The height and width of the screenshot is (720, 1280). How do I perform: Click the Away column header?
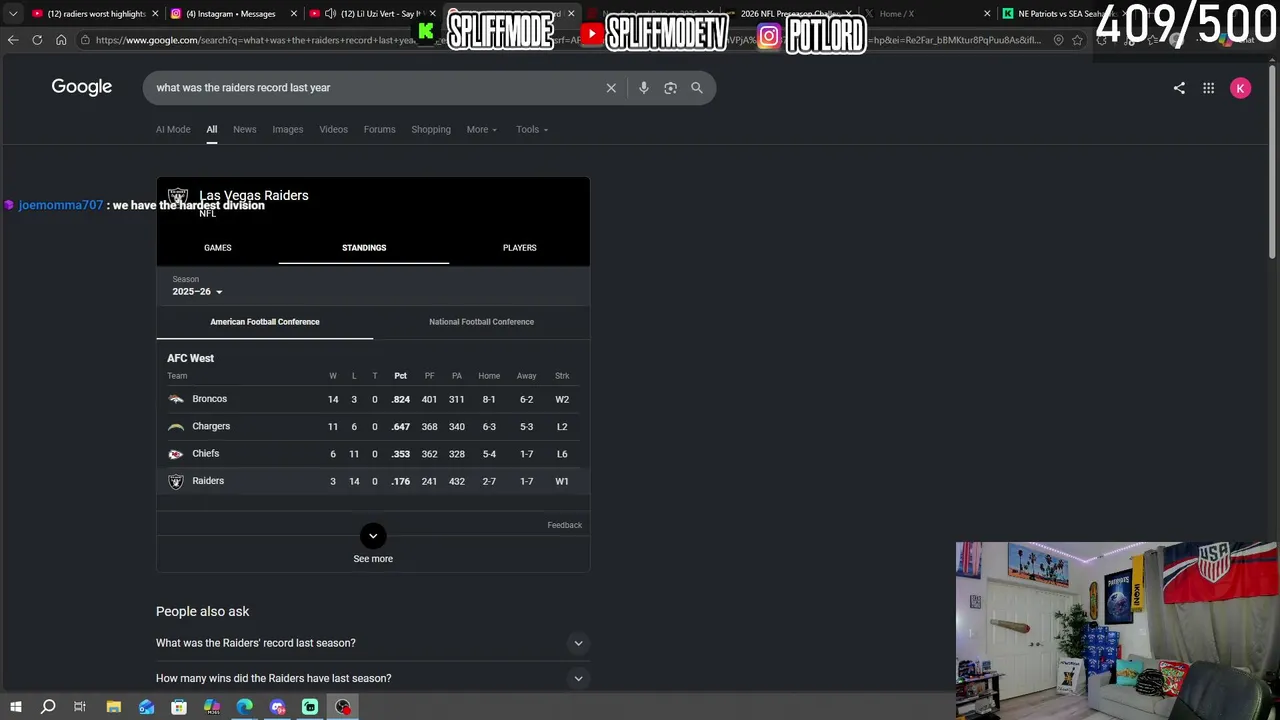[526, 376]
